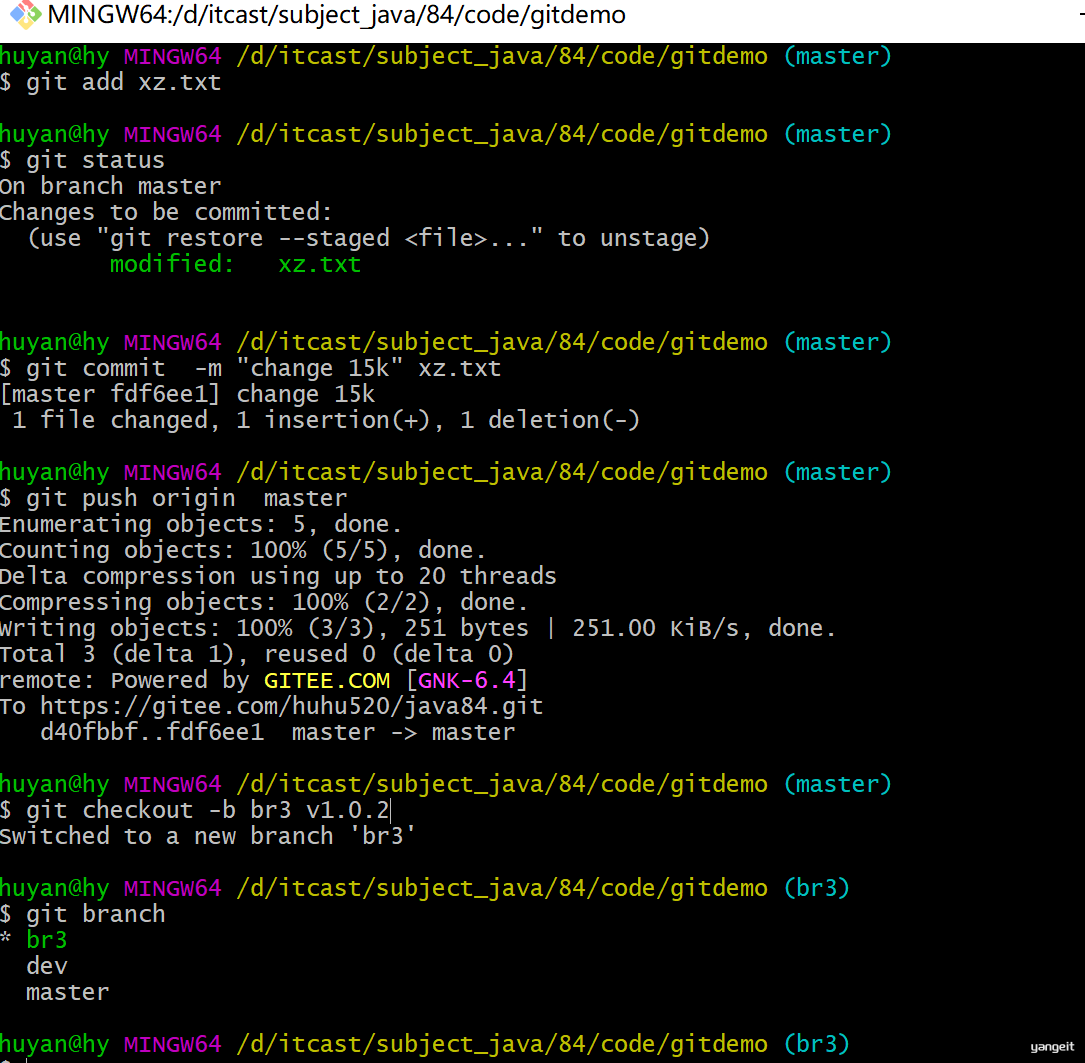This screenshot has height=1063, width=1085.
Task: Click the Git Bash window icon
Action: (25, 15)
